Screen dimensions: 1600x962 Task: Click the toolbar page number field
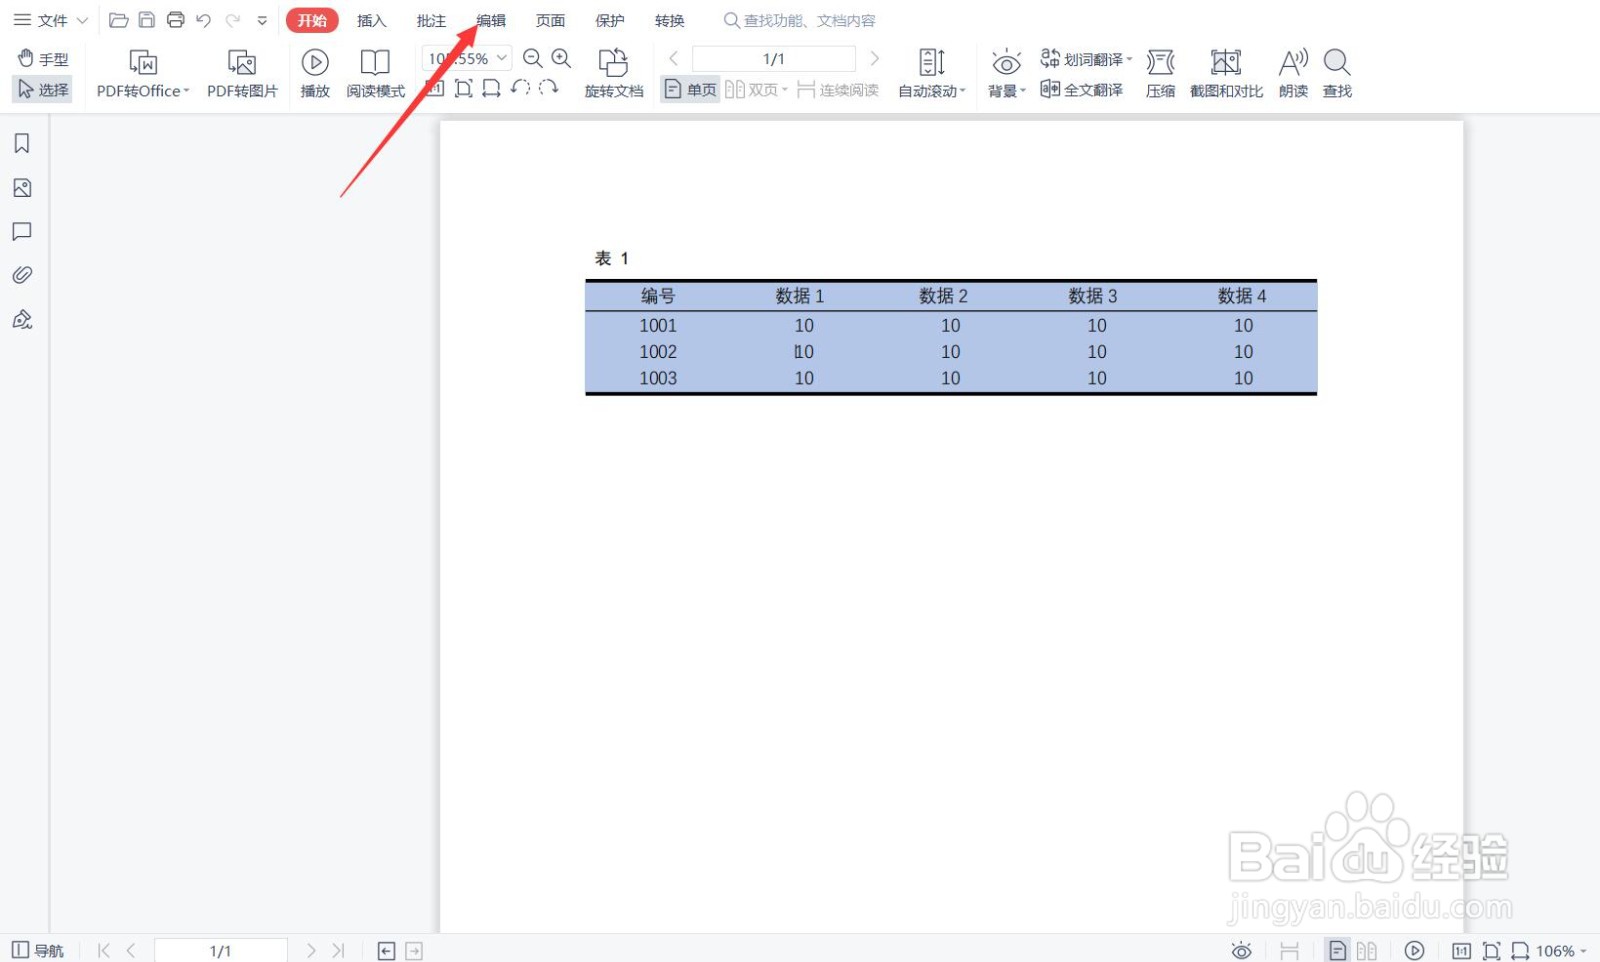[x=774, y=59]
